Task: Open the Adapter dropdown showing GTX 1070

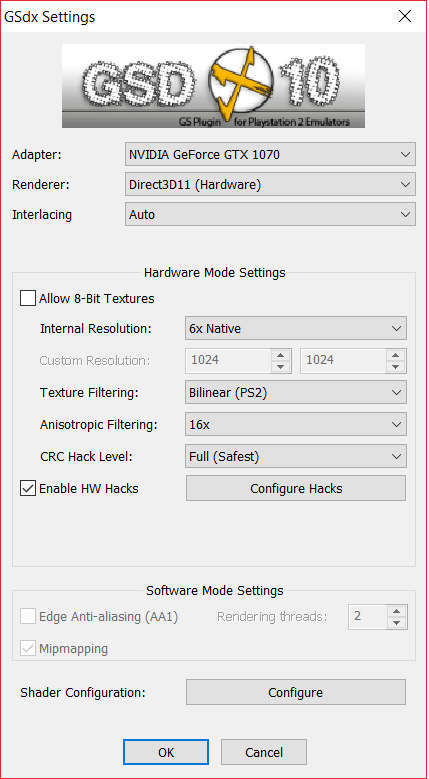Action: (x=270, y=155)
